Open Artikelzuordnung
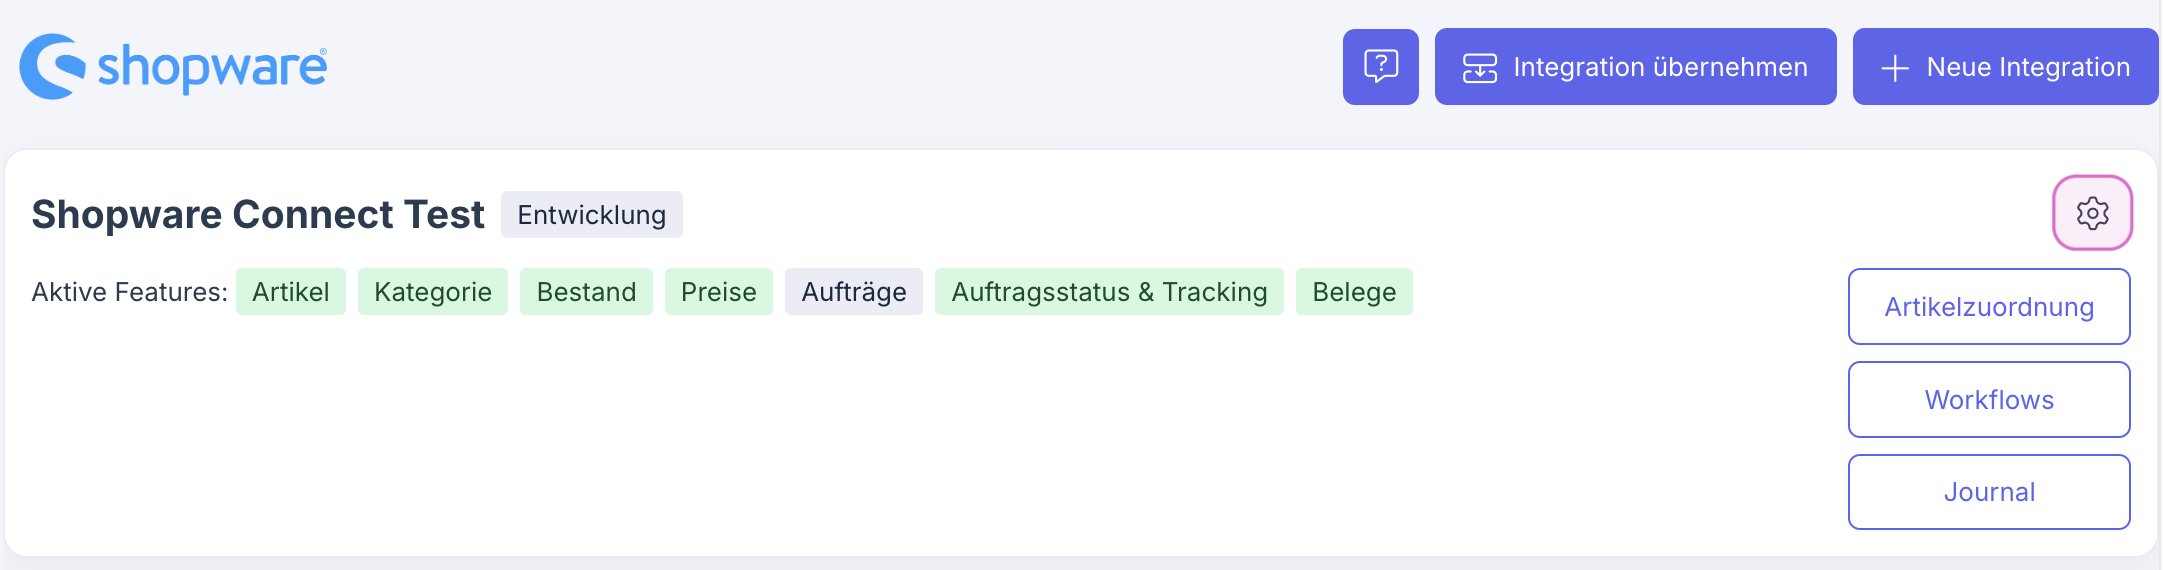Viewport: 2163px width, 570px height. click(1988, 307)
